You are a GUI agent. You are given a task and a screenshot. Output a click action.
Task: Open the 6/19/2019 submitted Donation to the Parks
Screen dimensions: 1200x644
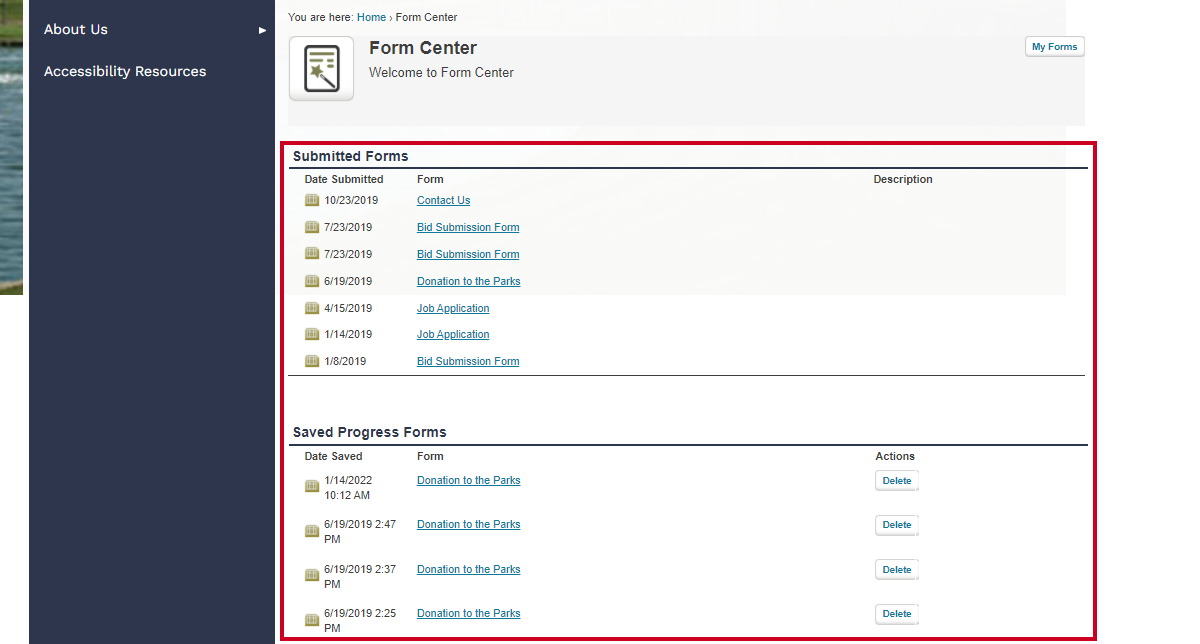pyautogui.click(x=468, y=281)
